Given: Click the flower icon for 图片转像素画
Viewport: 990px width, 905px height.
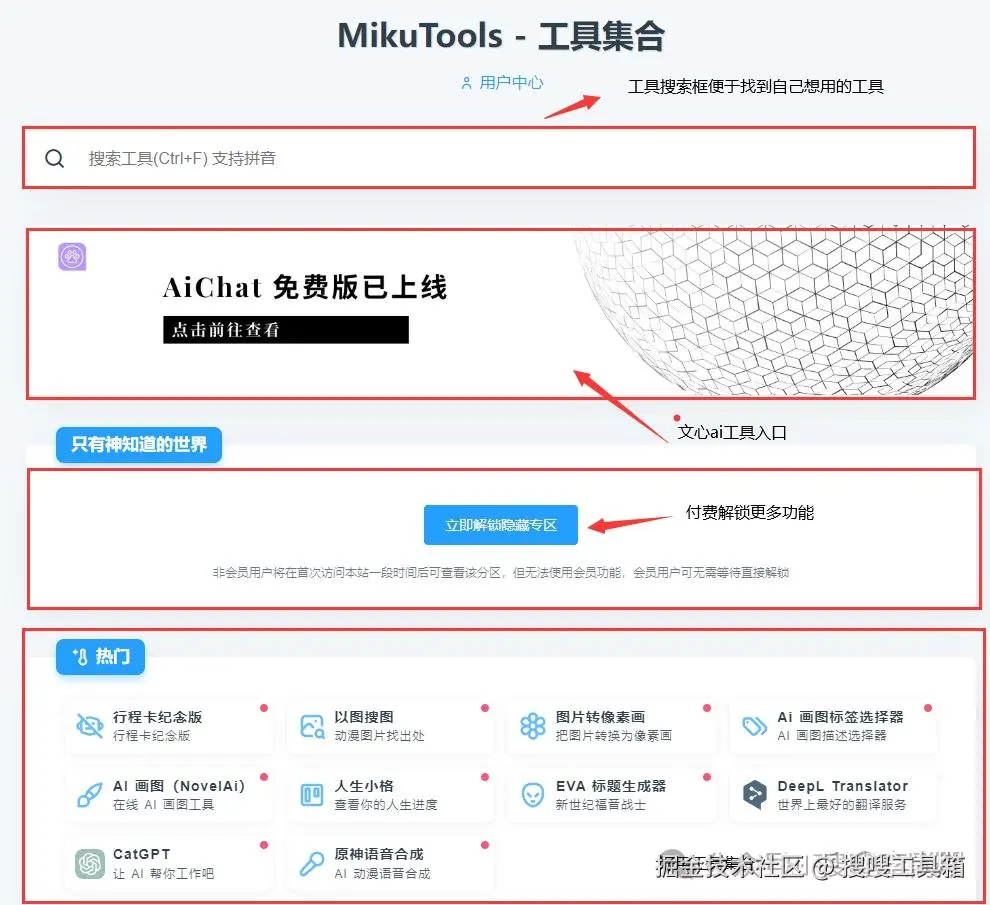Looking at the screenshot, I should 533,726.
